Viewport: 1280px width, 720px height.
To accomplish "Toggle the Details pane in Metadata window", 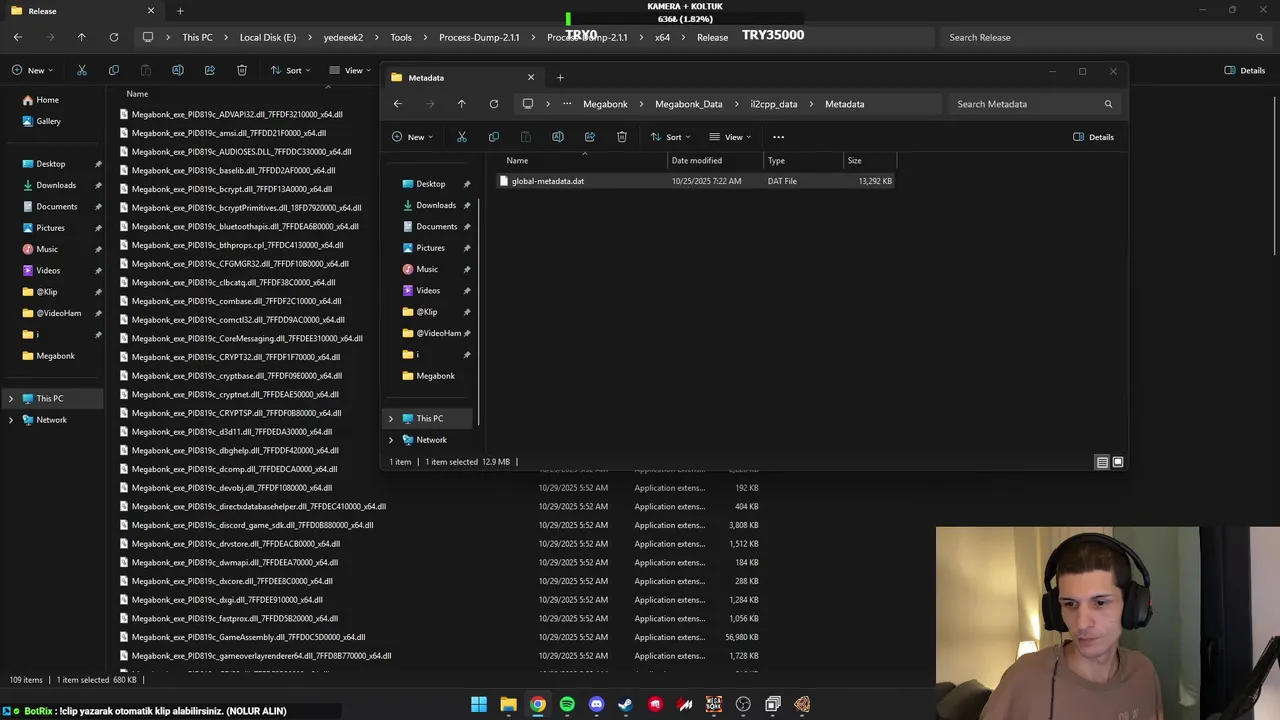I will pyautogui.click(x=1093, y=137).
